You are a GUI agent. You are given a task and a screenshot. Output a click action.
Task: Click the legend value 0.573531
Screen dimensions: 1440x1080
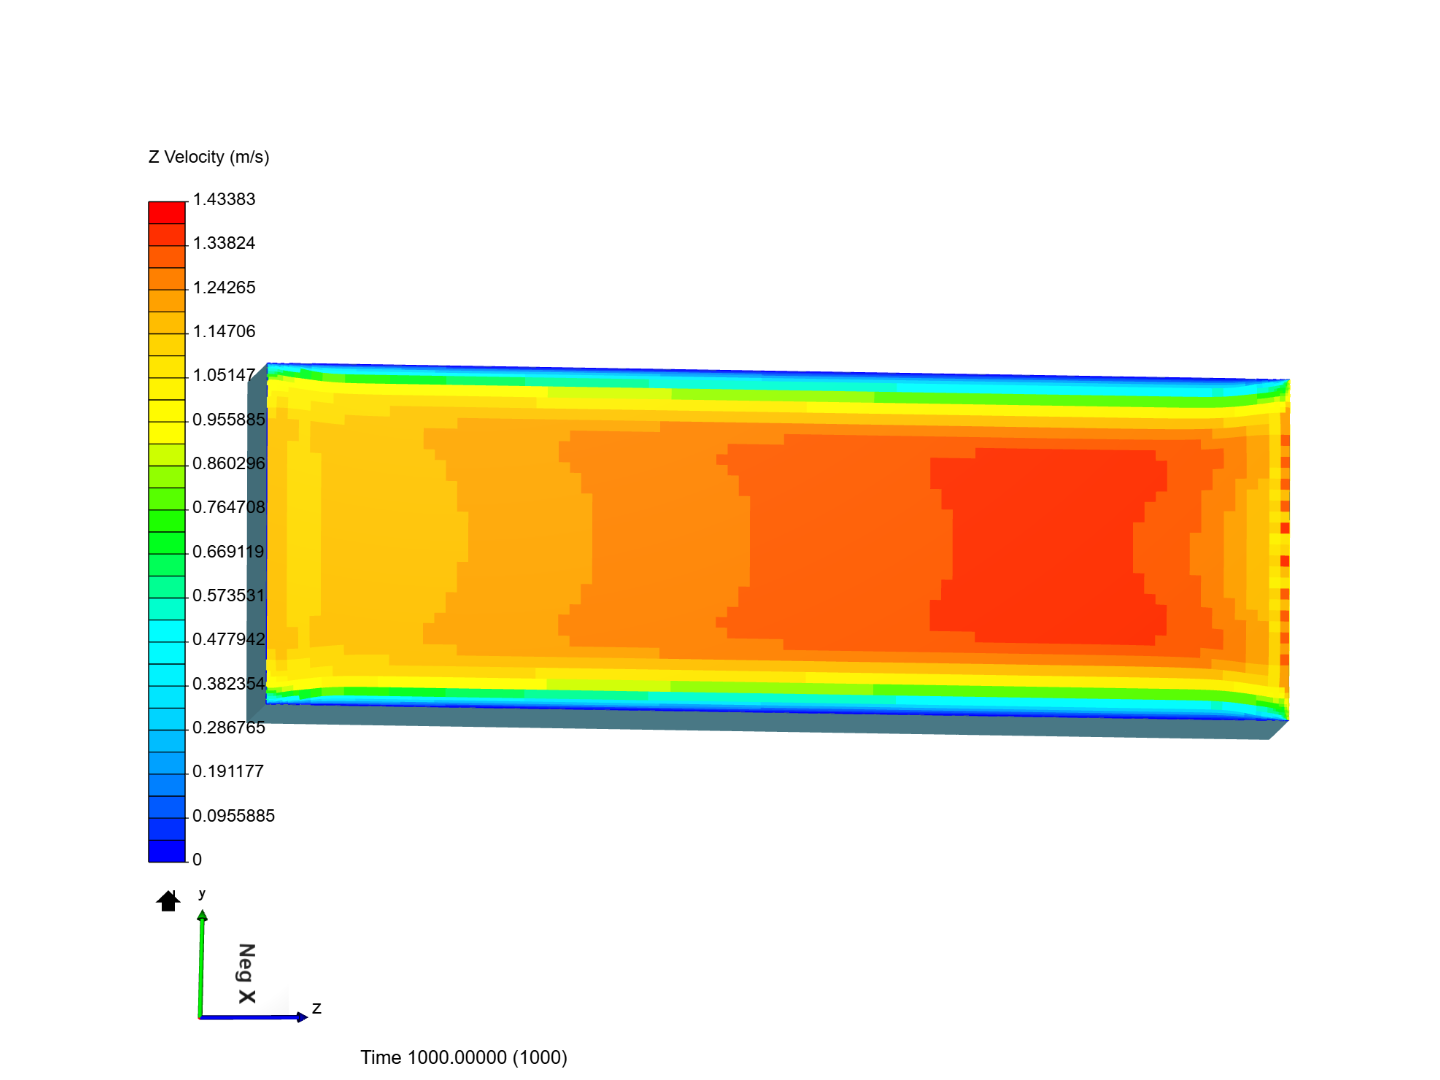click(229, 595)
